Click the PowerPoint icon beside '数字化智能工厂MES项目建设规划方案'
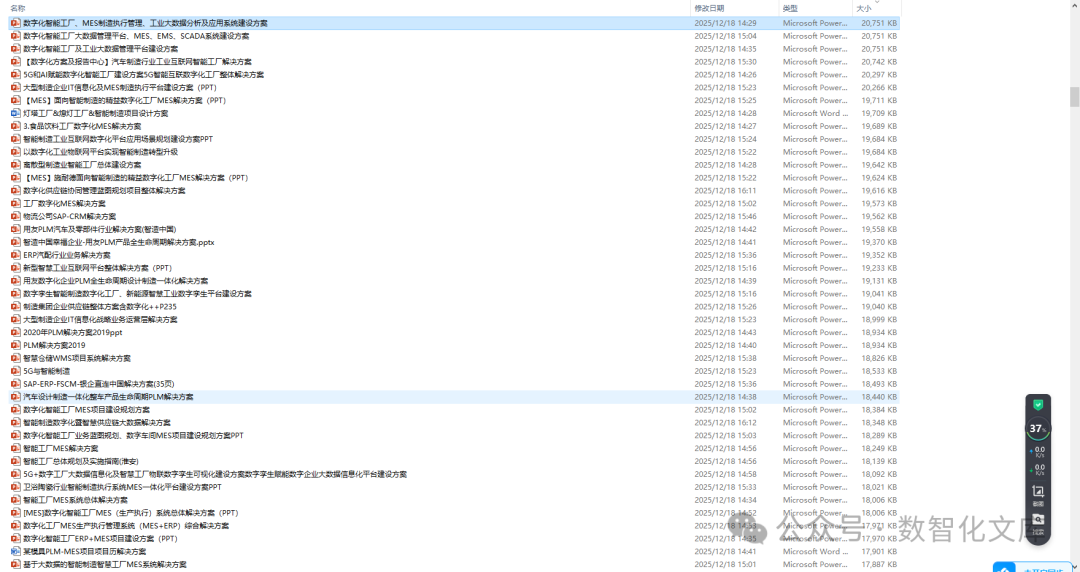 point(15,409)
